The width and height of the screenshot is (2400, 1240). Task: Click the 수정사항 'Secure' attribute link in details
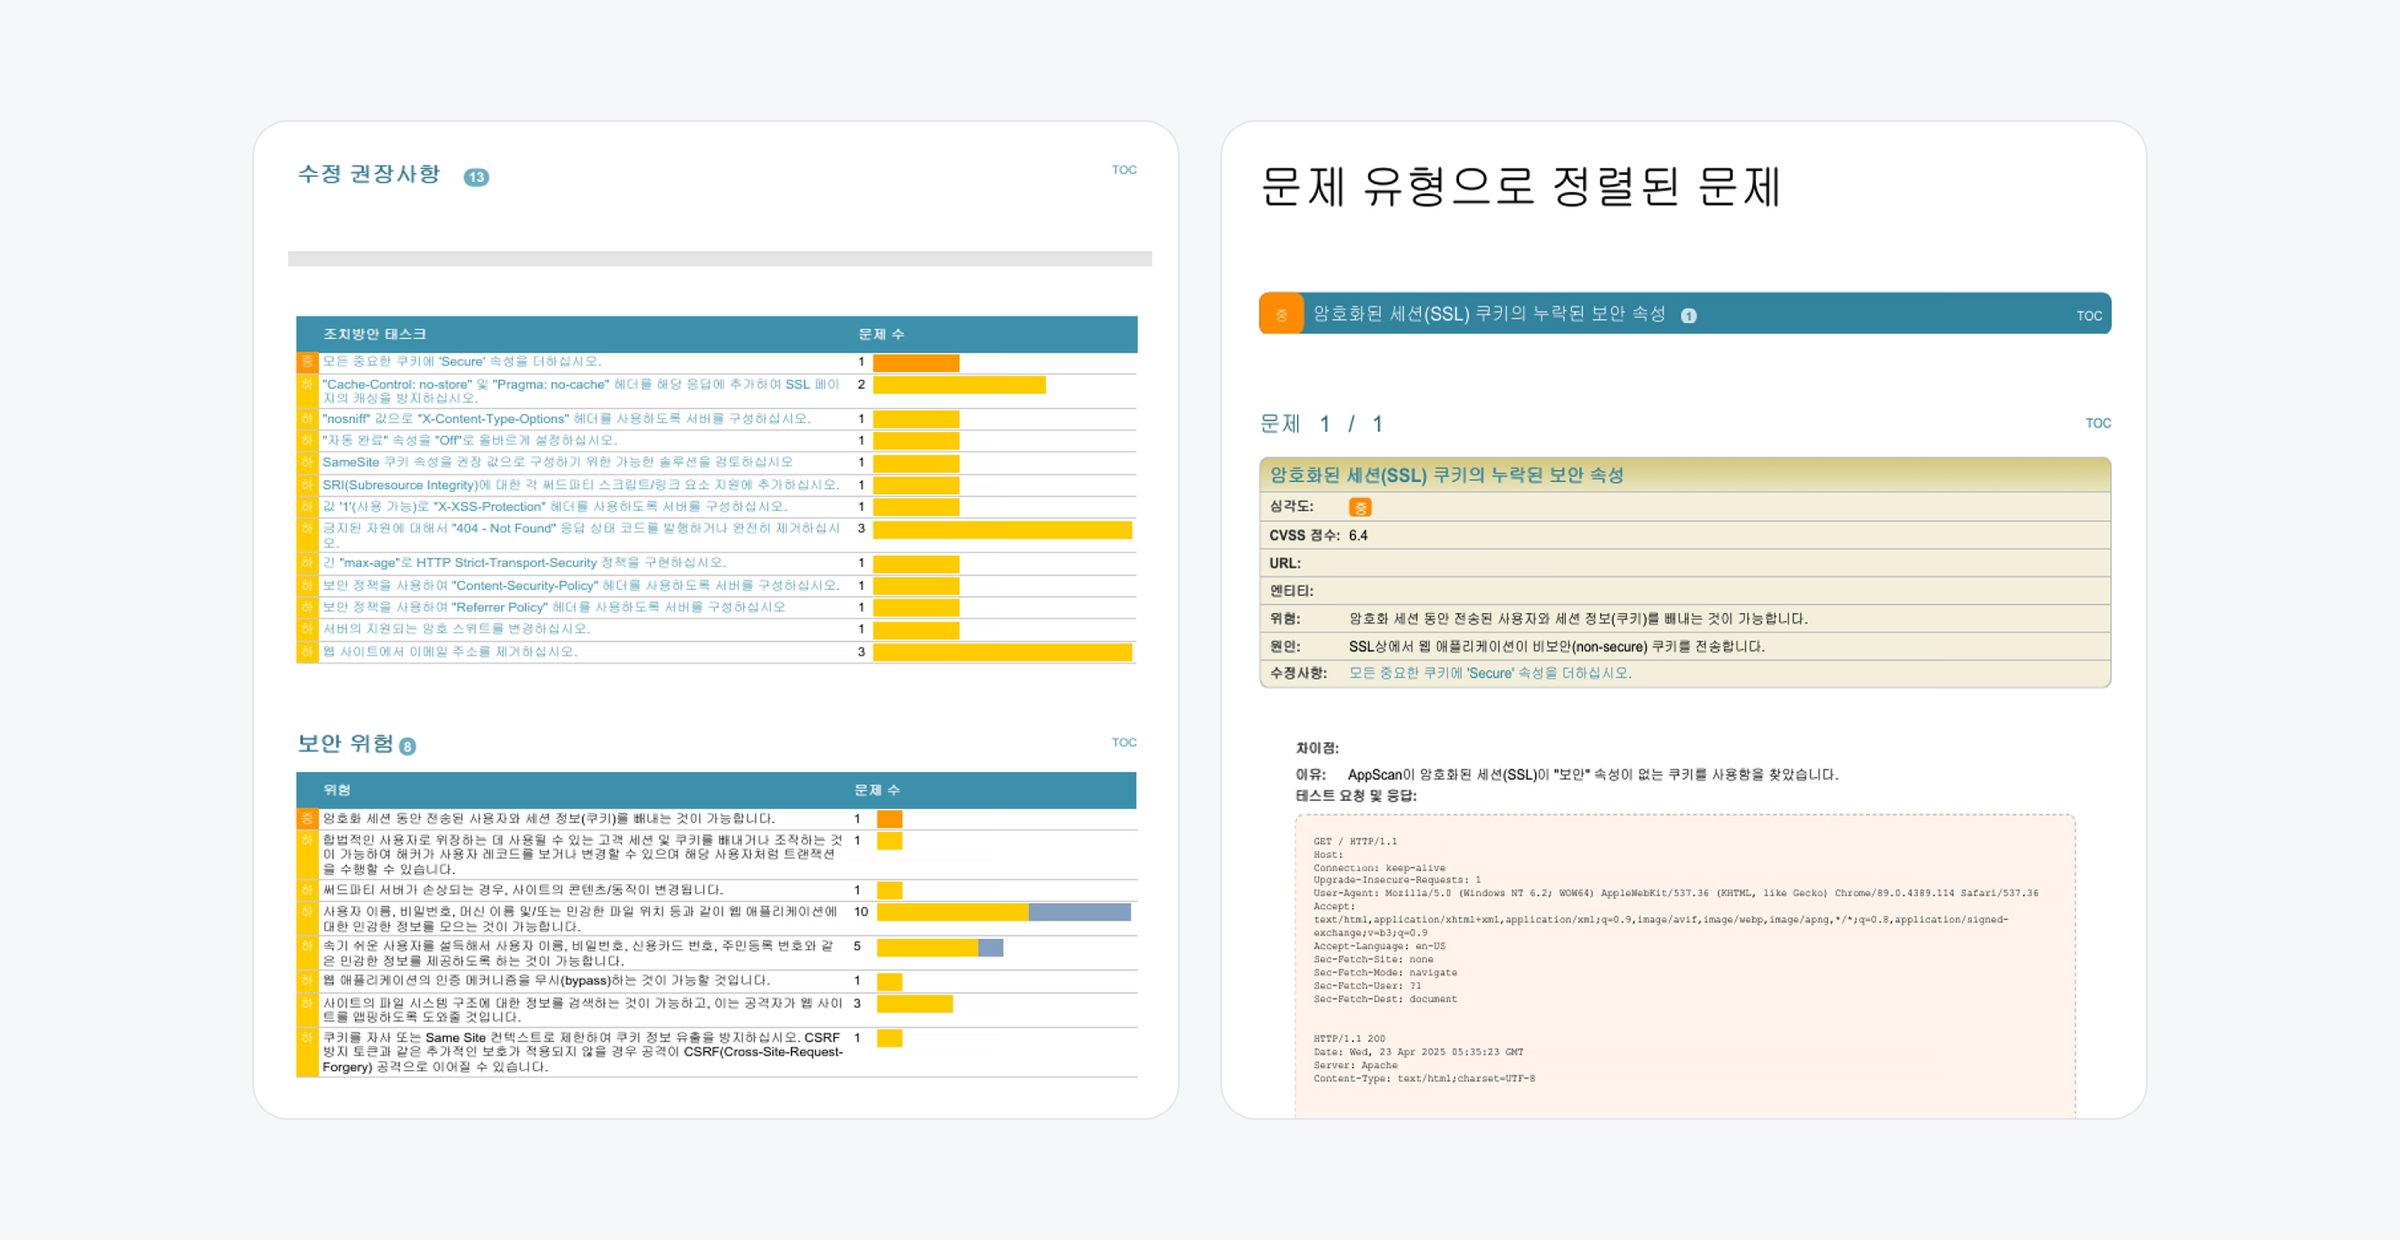point(1489,673)
